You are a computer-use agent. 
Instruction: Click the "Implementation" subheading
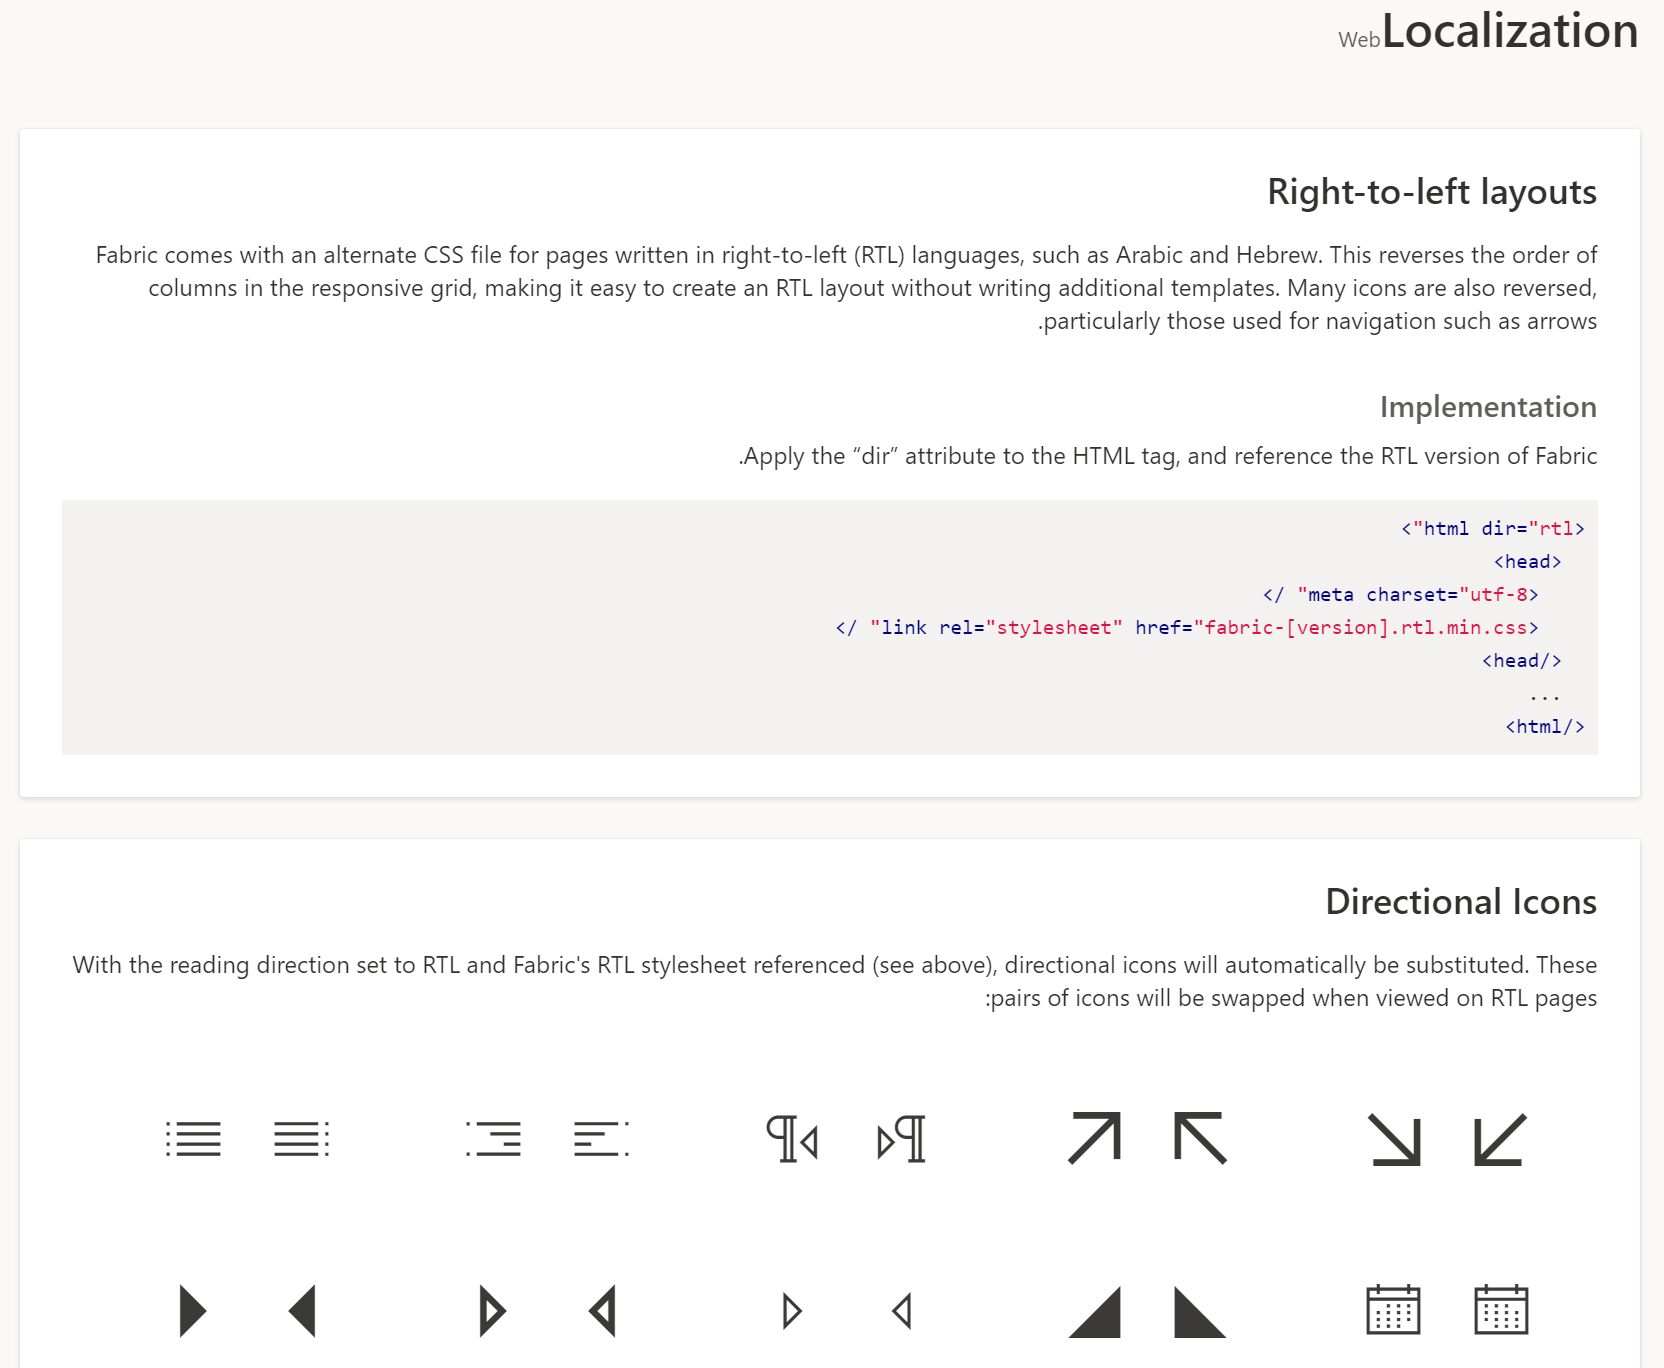tap(1488, 407)
